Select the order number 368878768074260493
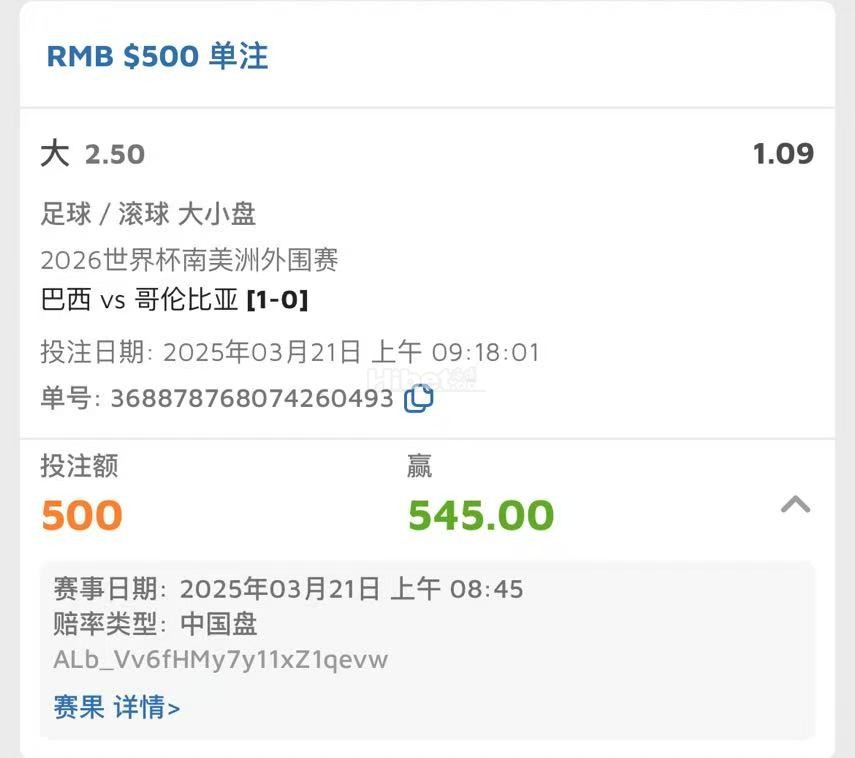Screen dimensions: 855x758 coord(251,399)
